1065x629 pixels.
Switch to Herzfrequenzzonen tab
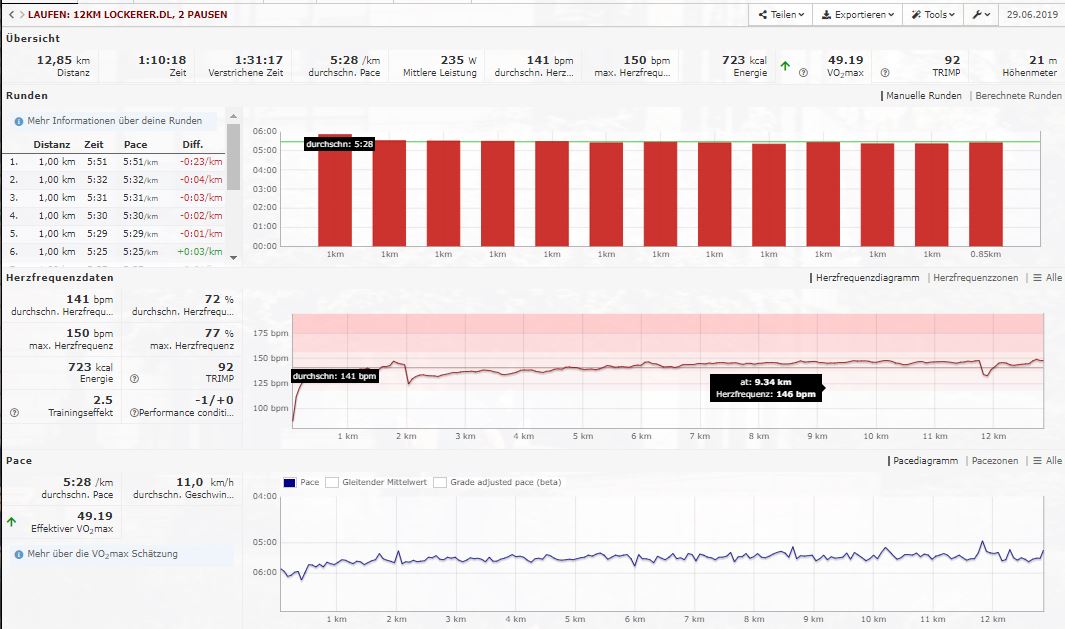tap(975, 278)
